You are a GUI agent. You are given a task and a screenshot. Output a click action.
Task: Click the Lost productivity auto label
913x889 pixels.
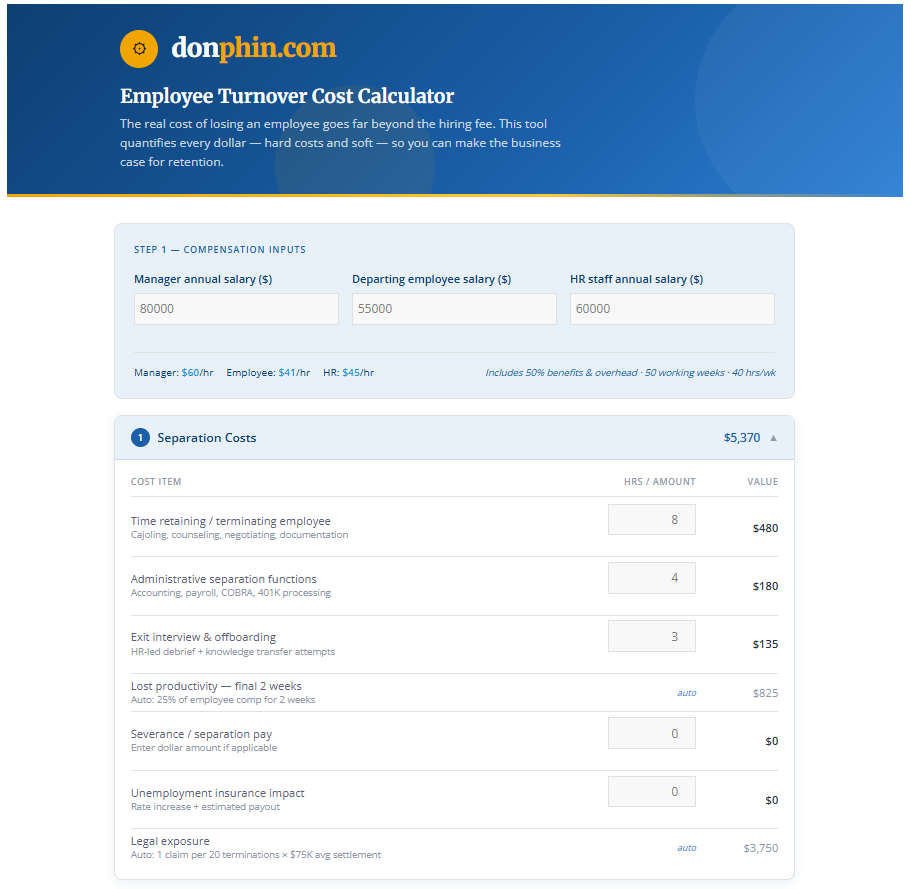tap(686, 693)
